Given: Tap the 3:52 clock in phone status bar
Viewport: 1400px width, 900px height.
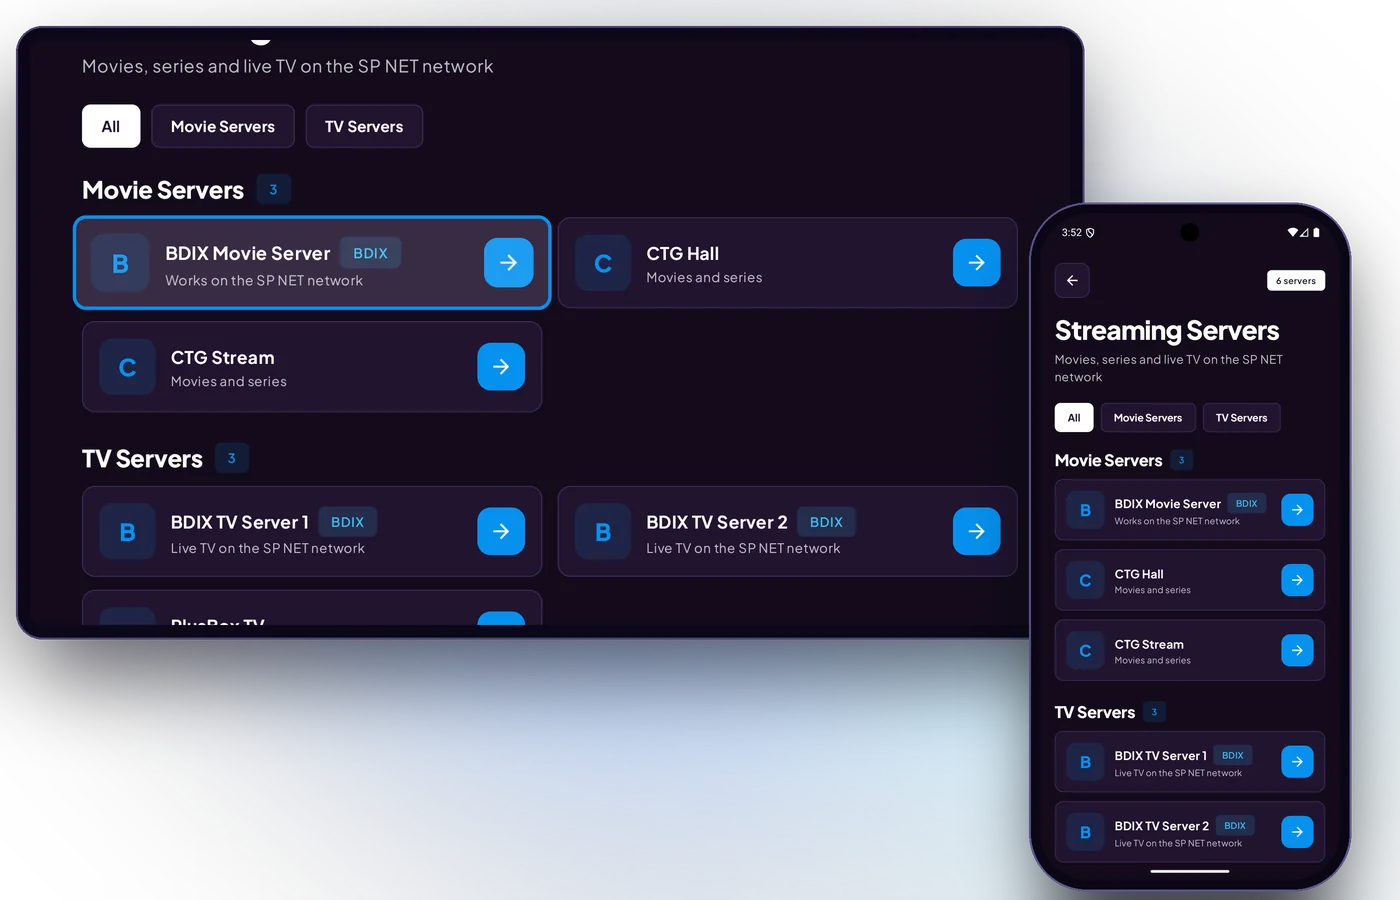Looking at the screenshot, I should pyautogui.click(x=1071, y=232).
